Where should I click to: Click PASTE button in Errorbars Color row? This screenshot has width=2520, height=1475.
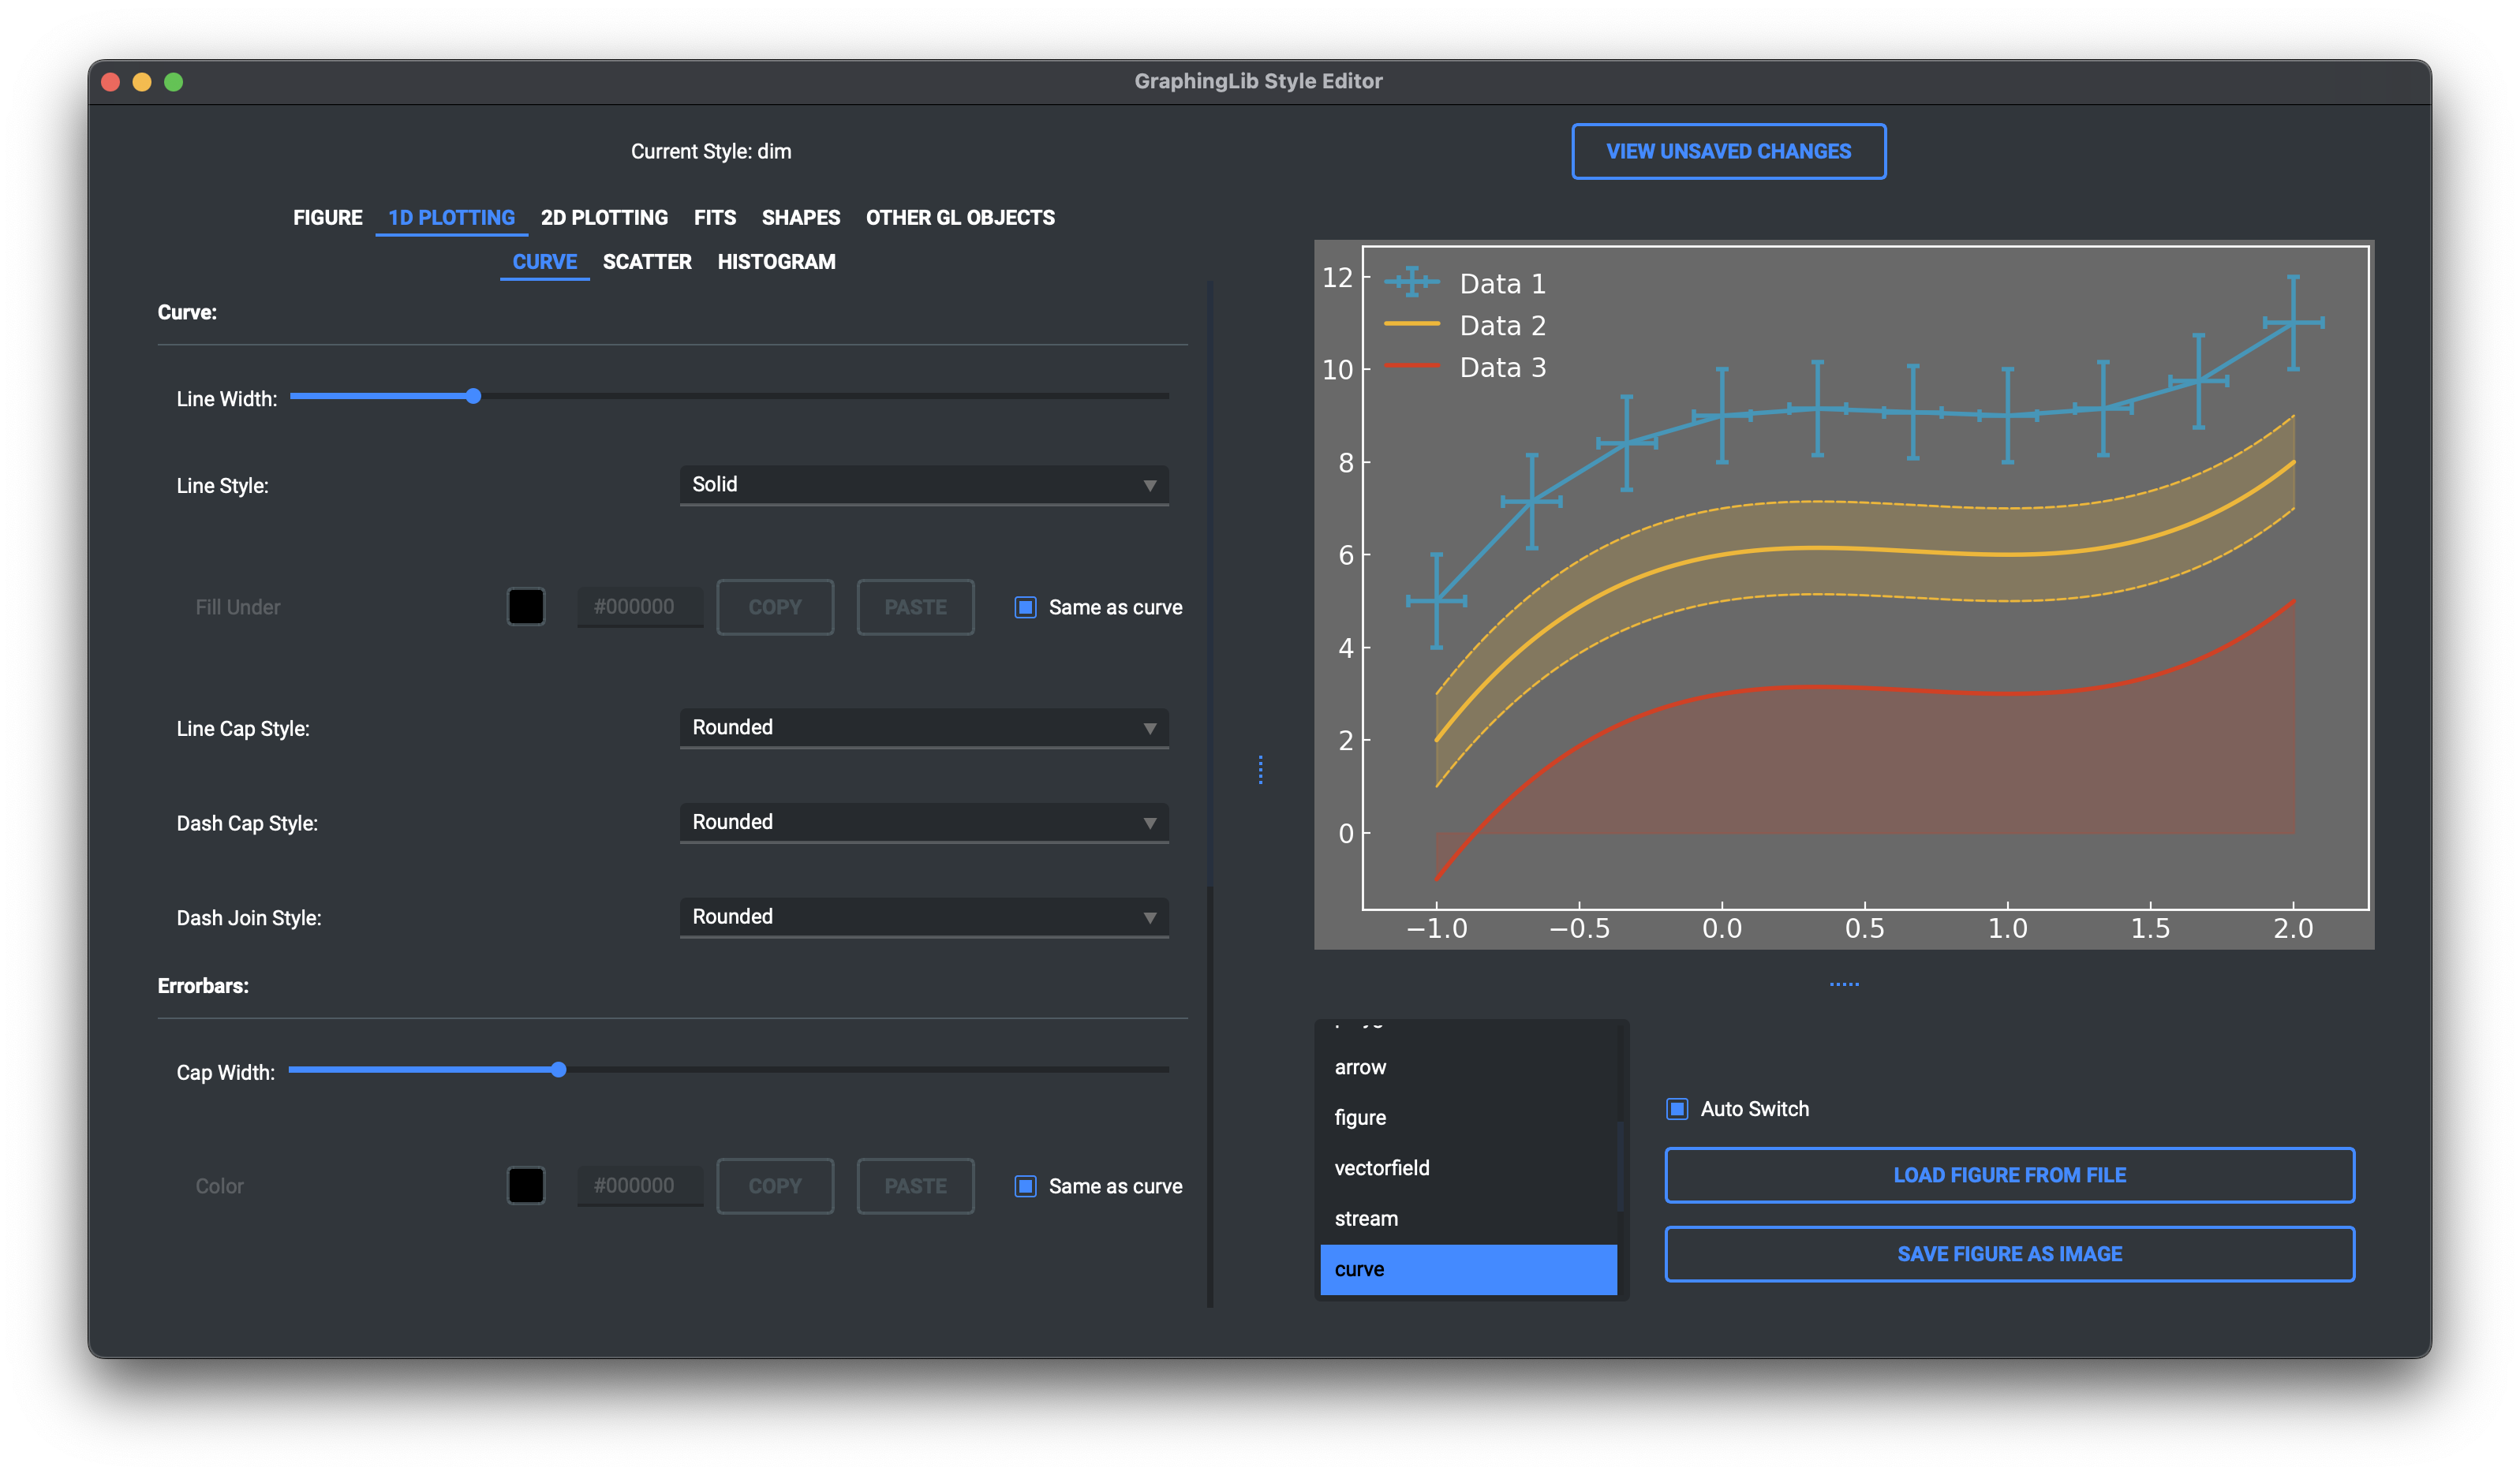pyautogui.click(x=915, y=1186)
